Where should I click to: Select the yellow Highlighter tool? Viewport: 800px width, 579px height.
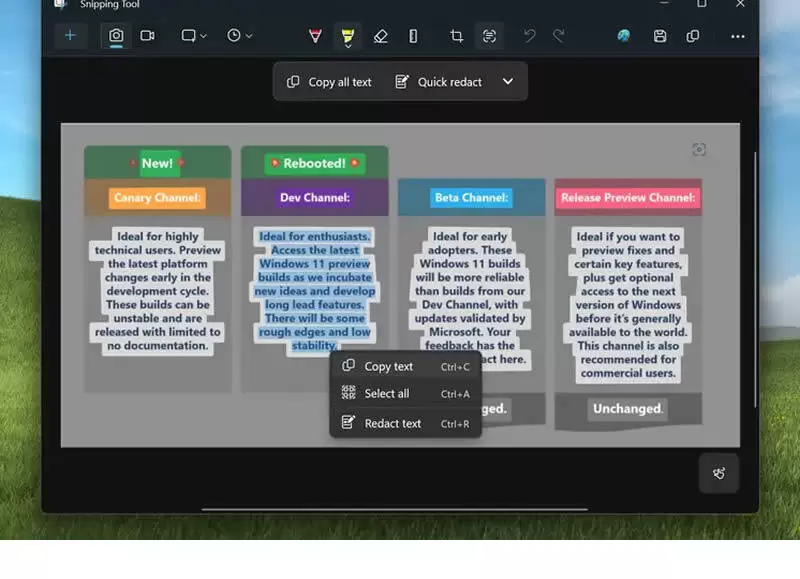[348, 34]
